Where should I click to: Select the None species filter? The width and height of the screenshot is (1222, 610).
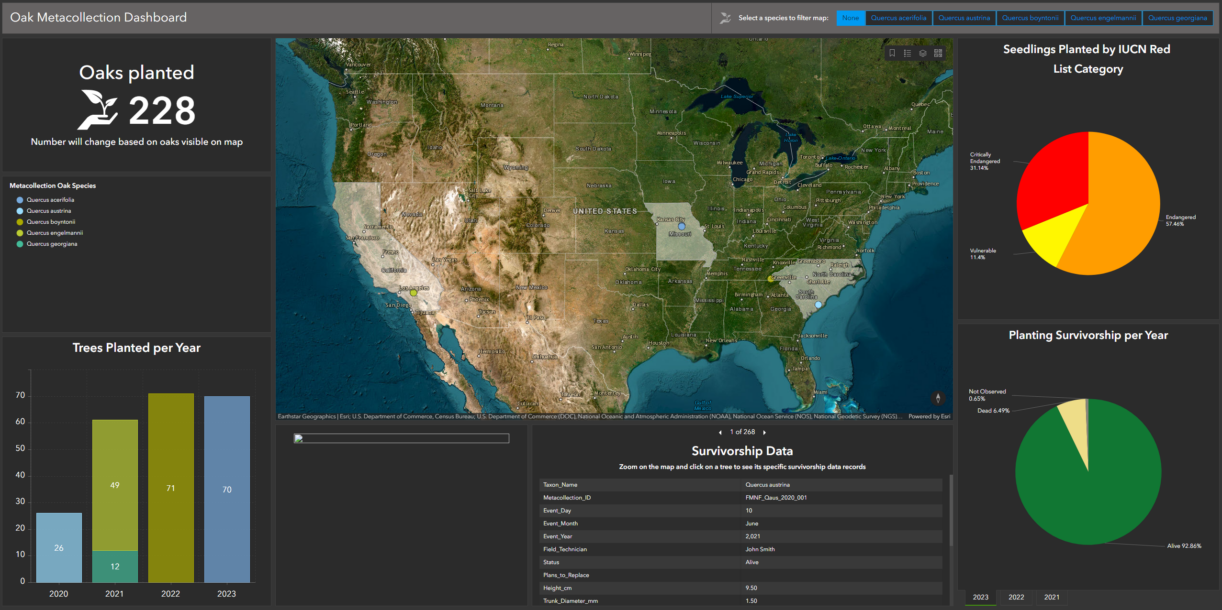(850, 18)
